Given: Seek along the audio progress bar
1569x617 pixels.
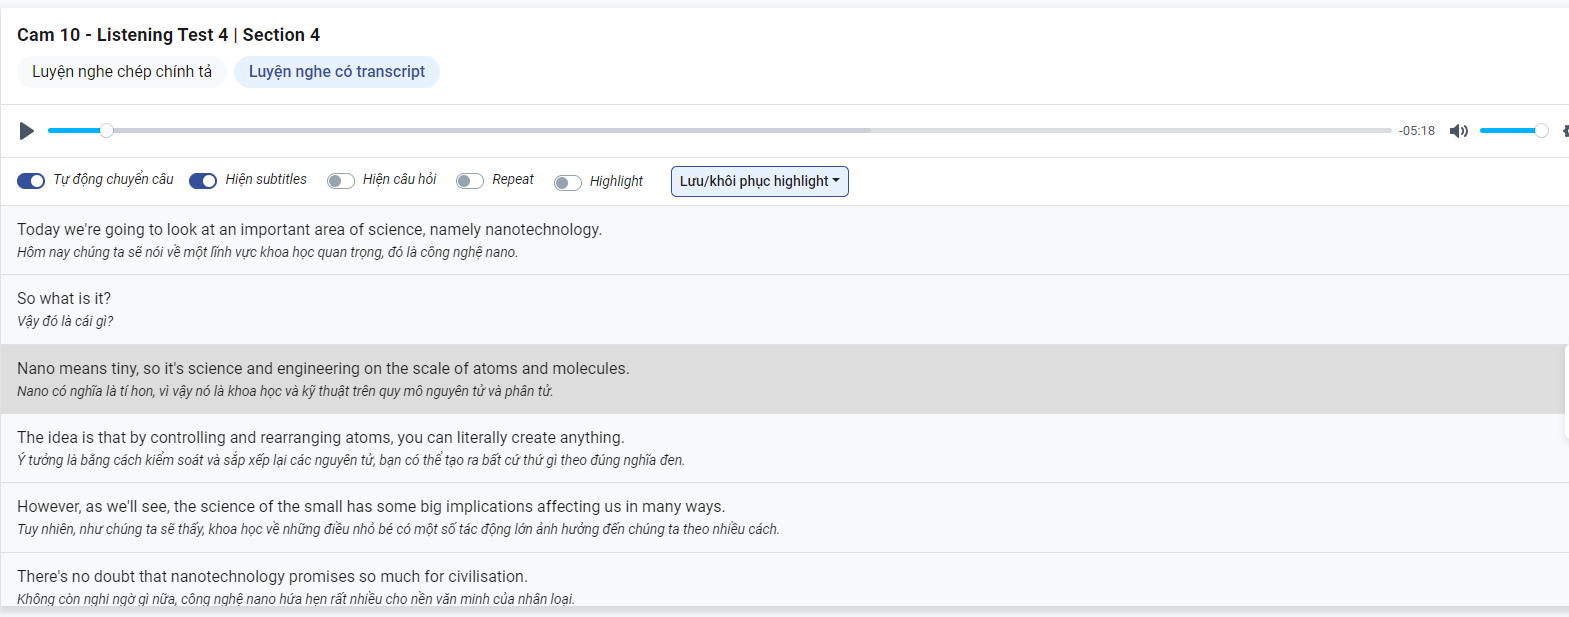Looking at the screenshot, I should [x=719, y=131].
